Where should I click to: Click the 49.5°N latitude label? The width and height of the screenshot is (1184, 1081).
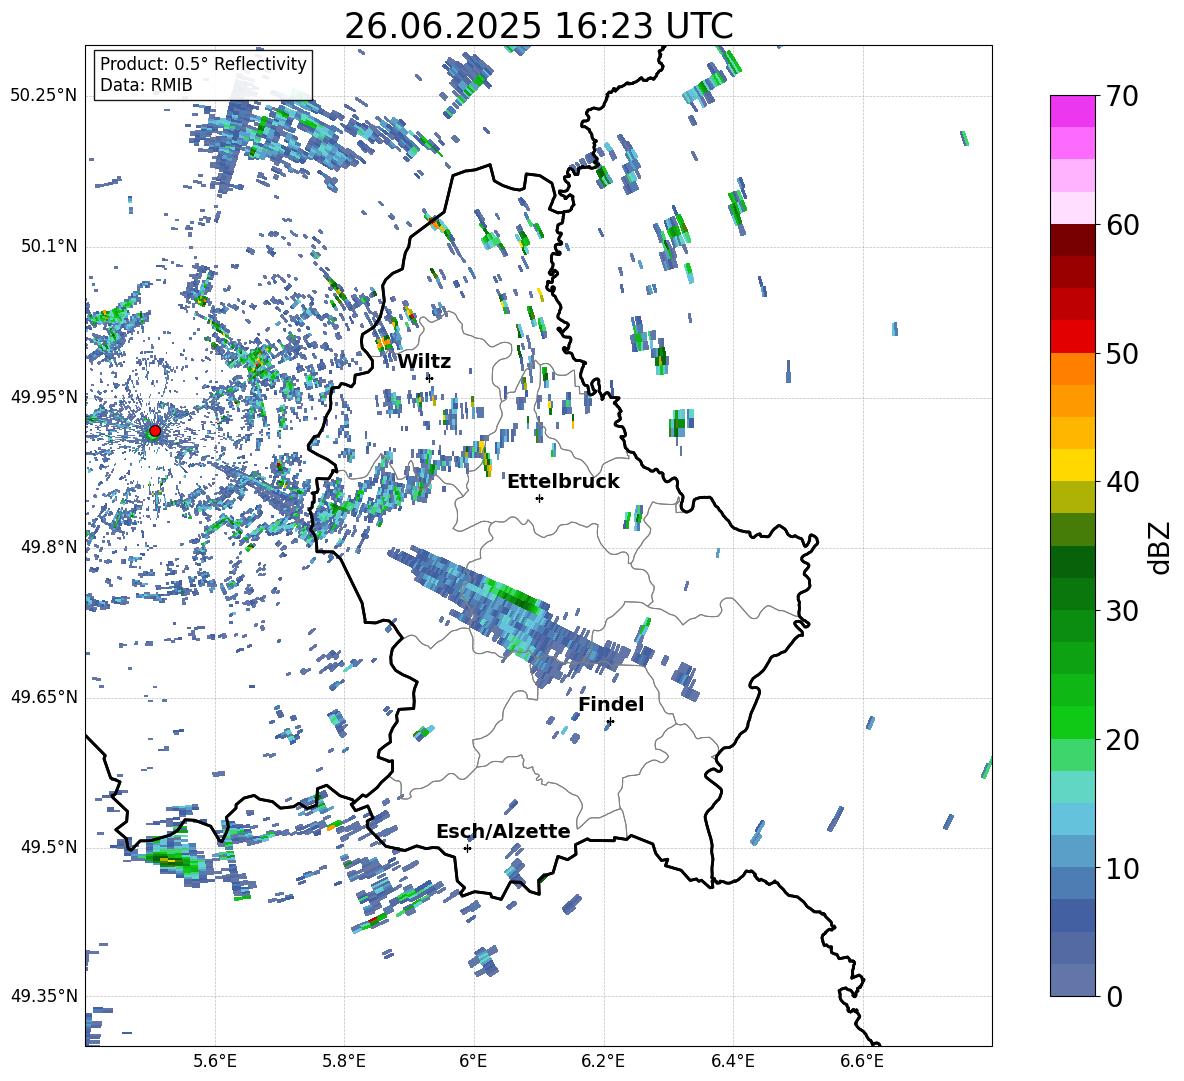(x=49, y=847)
